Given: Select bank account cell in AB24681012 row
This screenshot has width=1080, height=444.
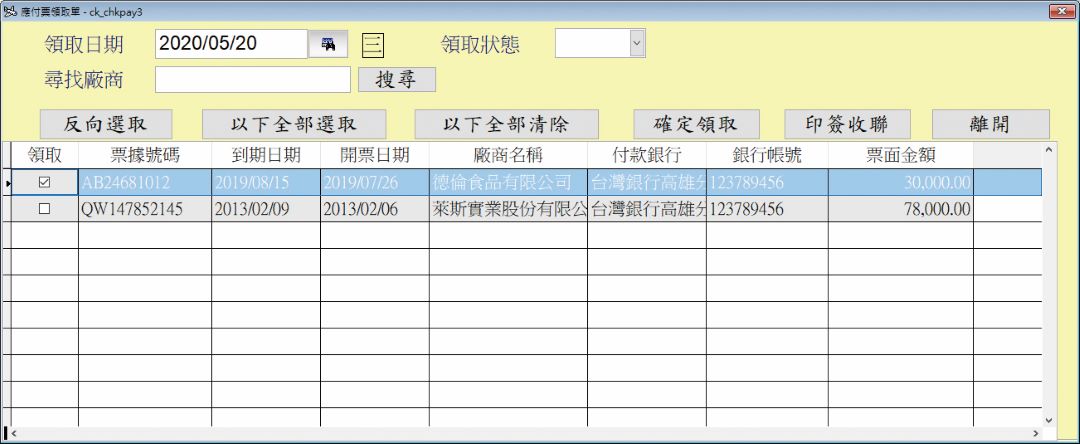Looking at the screenshot, I should point(767,182).
